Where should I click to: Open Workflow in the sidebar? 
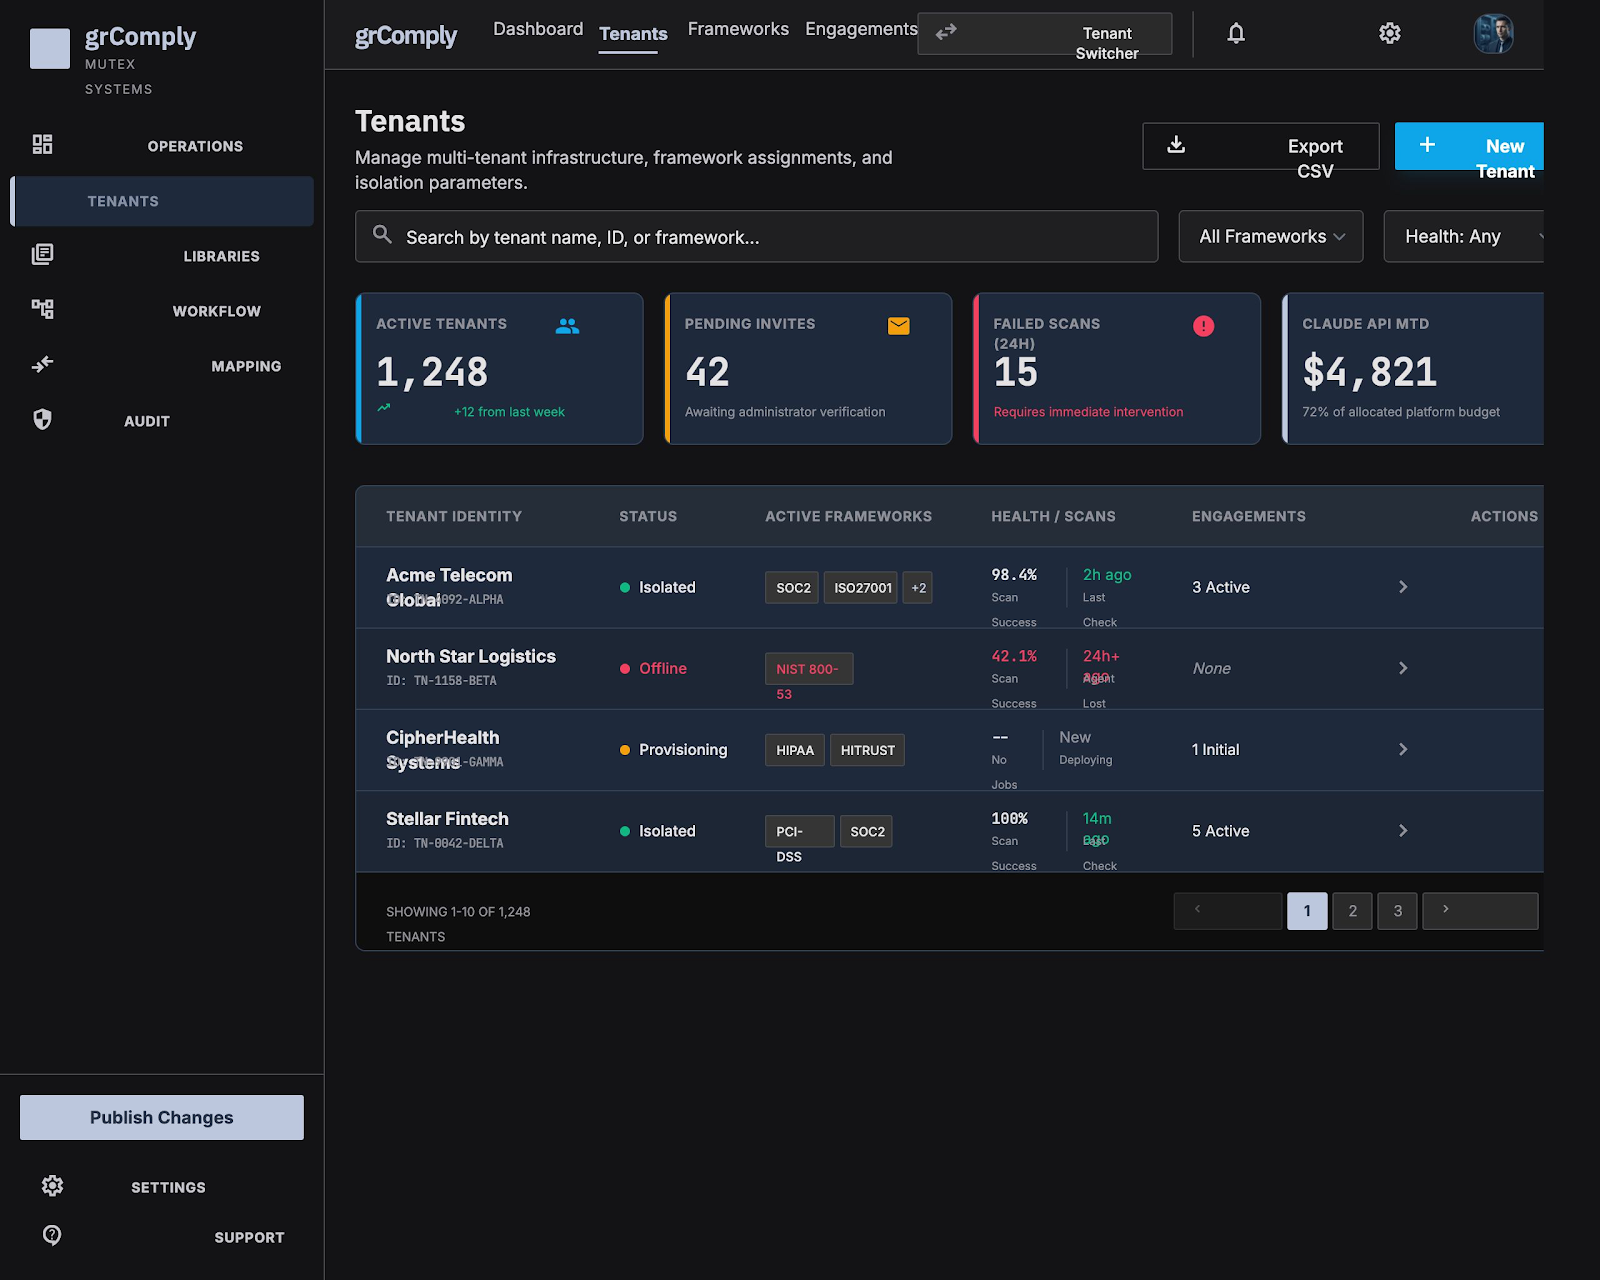162,311
